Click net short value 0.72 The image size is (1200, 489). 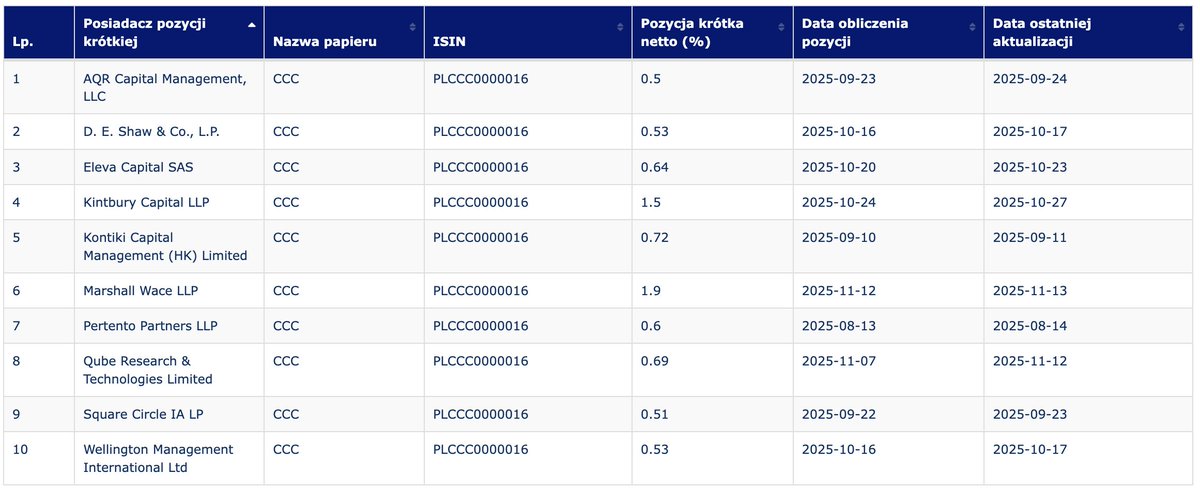coord(655,237)
